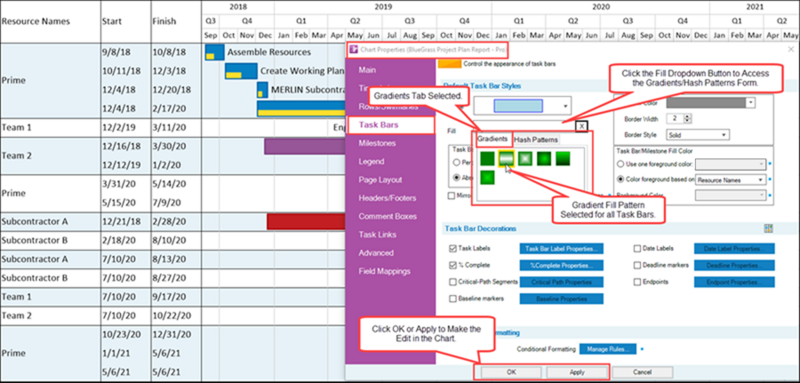Screen dimensions: 800x383
Task: Enable the Deadline markers checkbox
Action: [637, 265]
